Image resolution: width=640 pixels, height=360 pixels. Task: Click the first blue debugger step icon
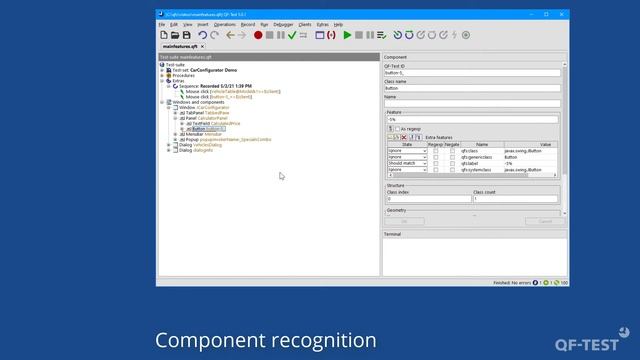pyautogui.click(x=398, y=35)
